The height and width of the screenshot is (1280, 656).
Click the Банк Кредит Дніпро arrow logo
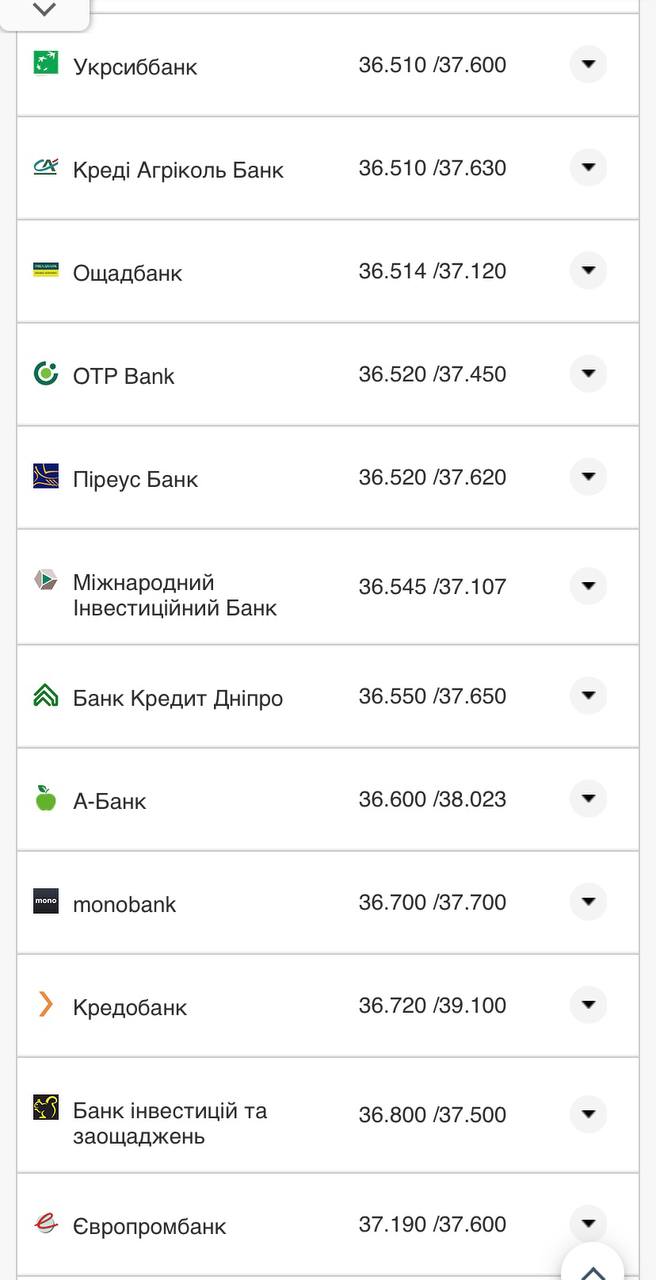[x=45, y=695]
